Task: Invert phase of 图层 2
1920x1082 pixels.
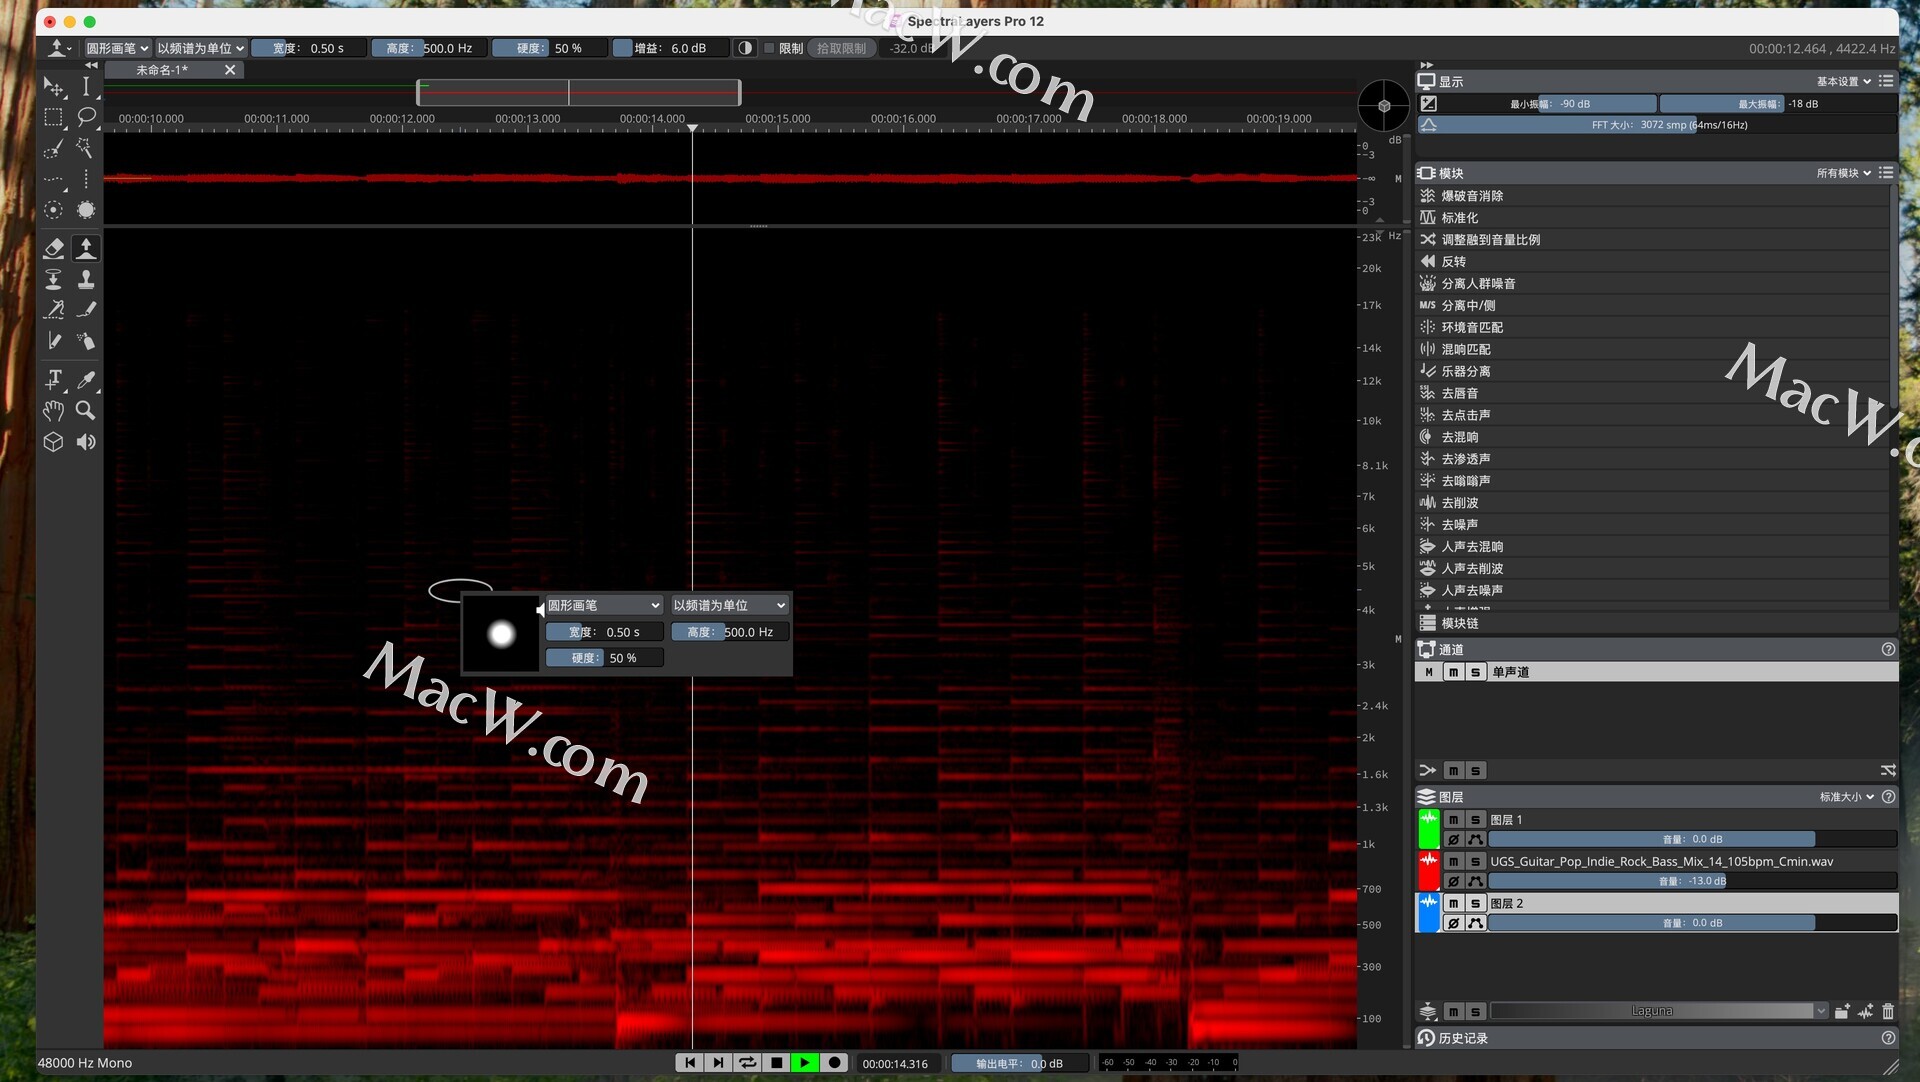Action: click(1453, 923)
